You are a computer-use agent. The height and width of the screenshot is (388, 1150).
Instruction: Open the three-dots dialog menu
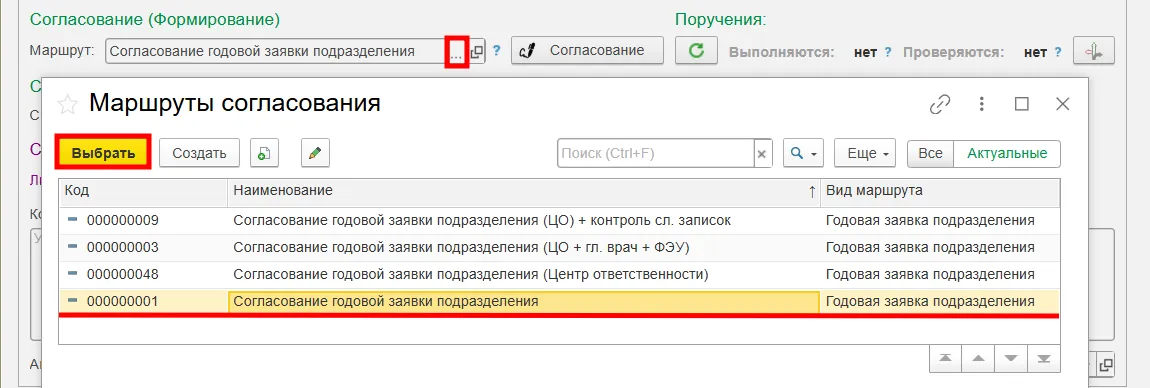981,104
